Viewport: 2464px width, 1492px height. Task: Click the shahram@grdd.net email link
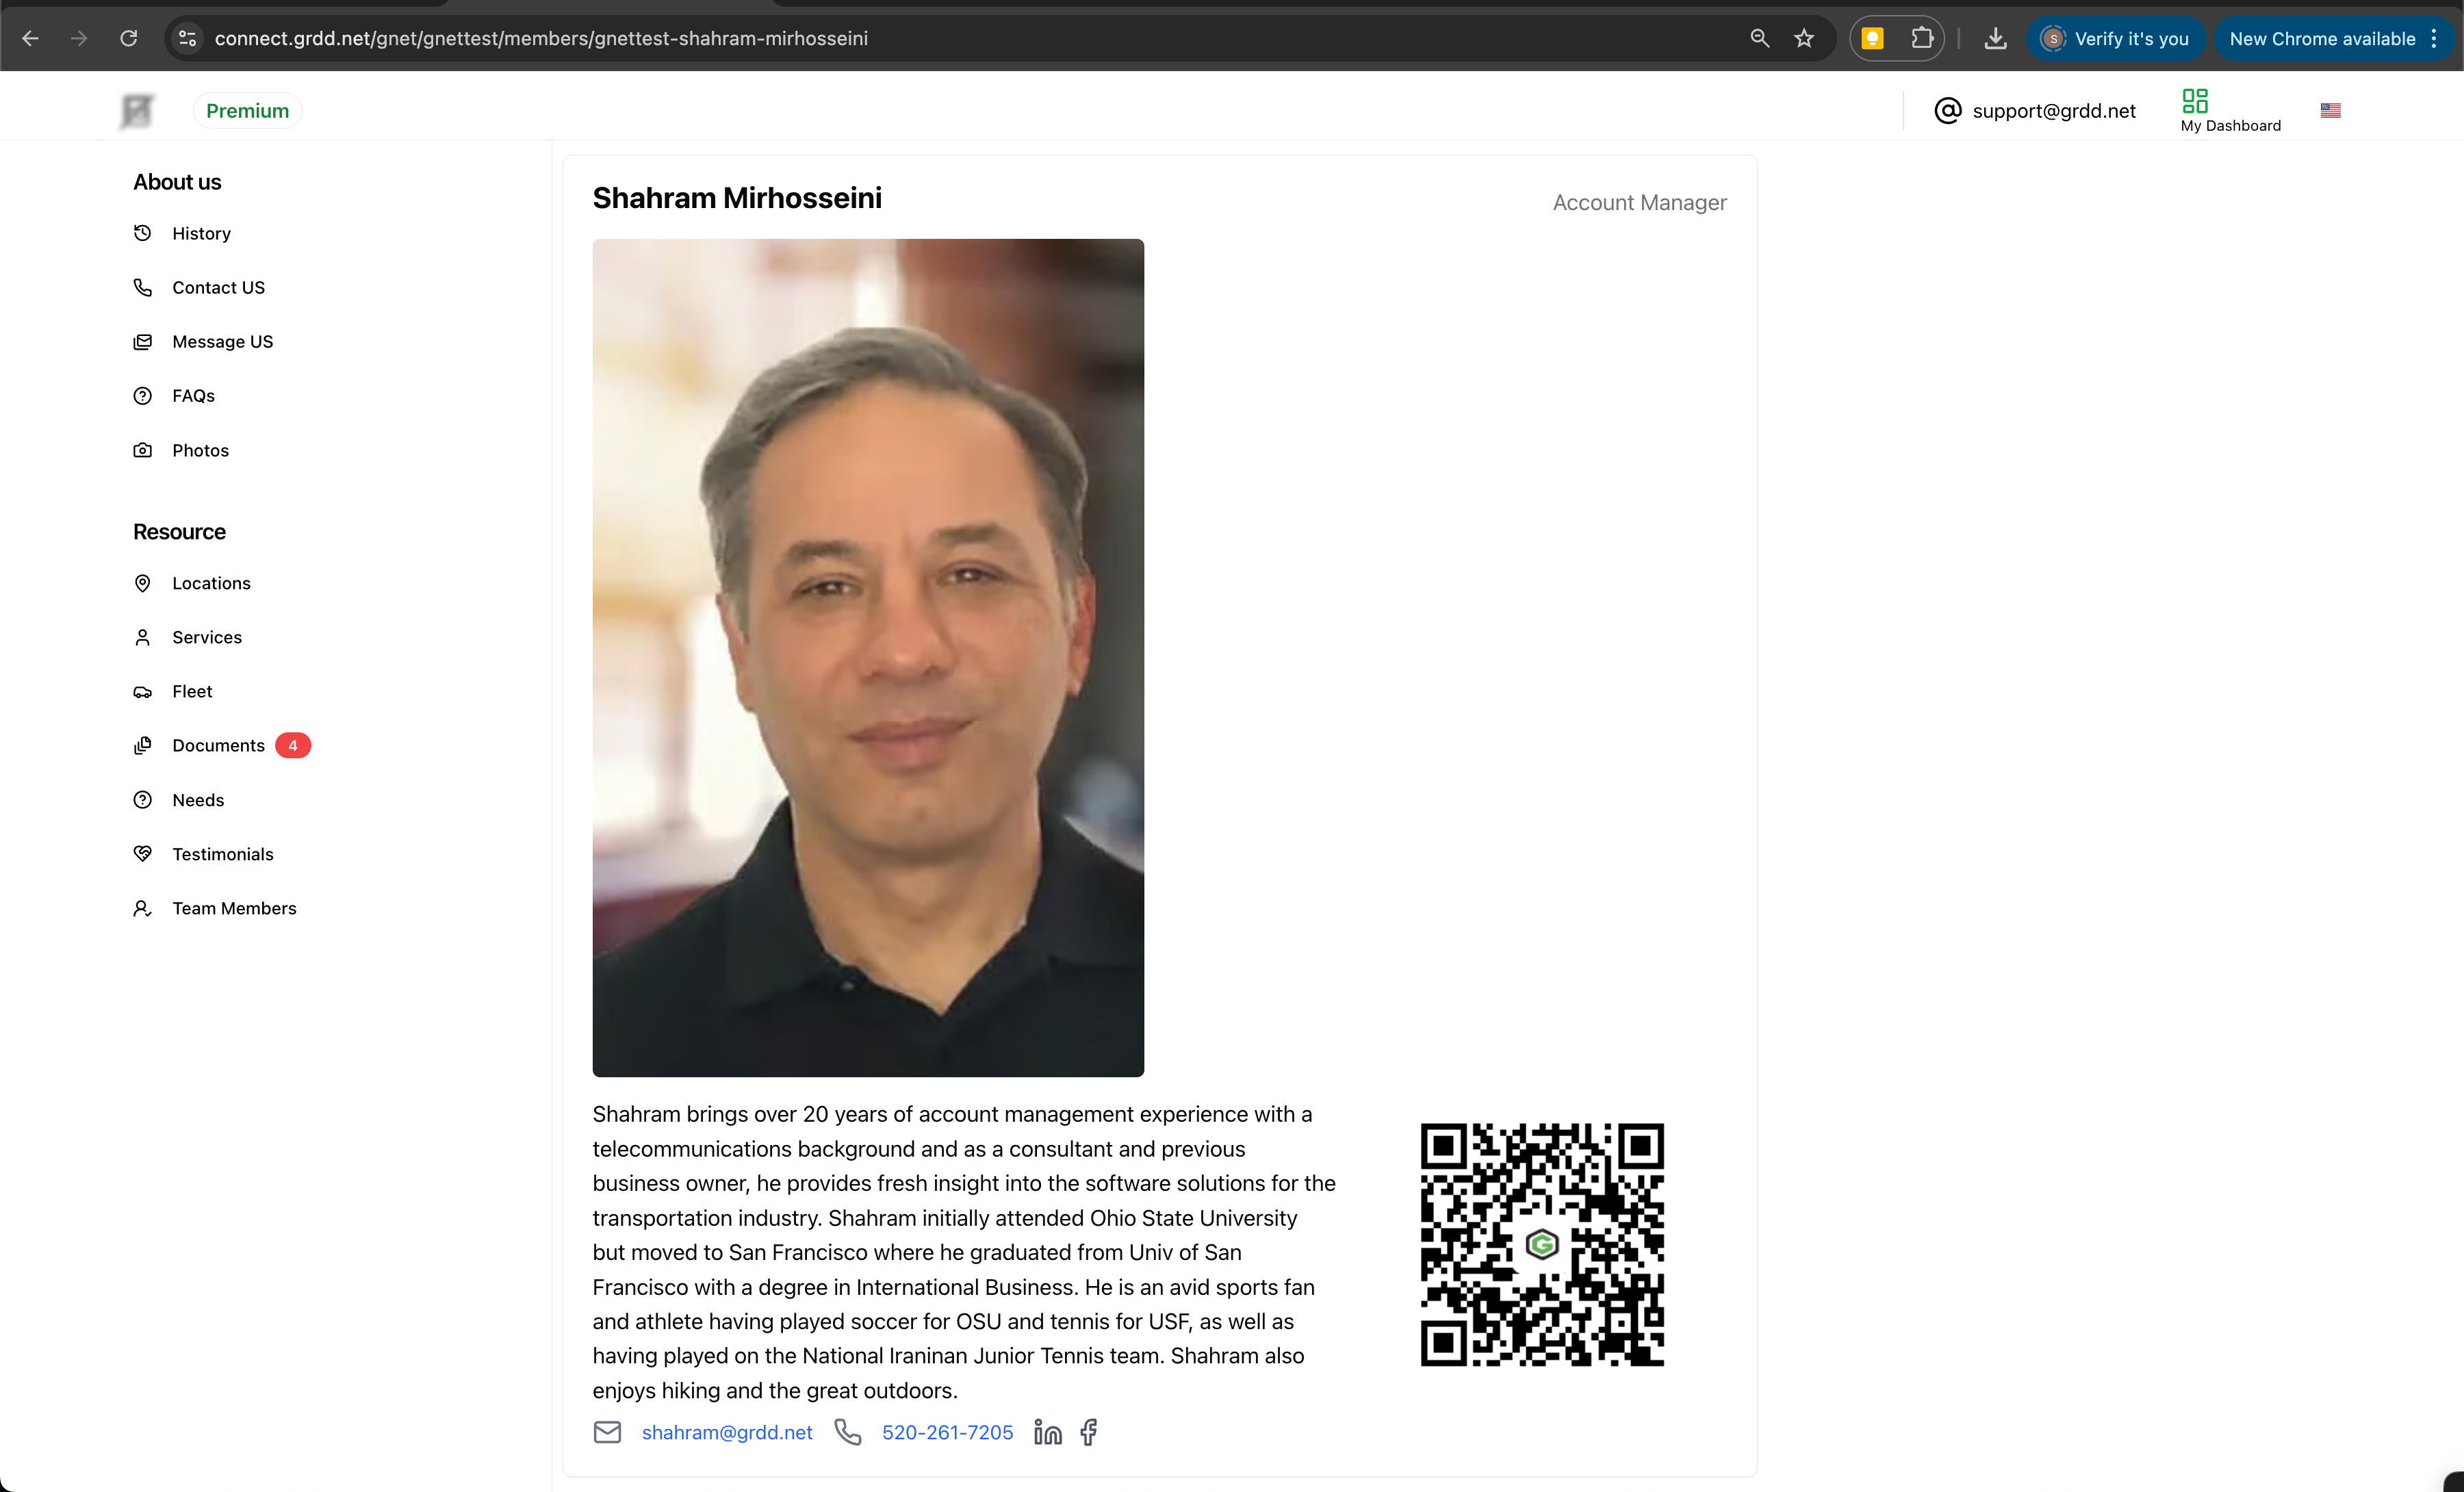pyautogui.click(x=727, y=1432)
